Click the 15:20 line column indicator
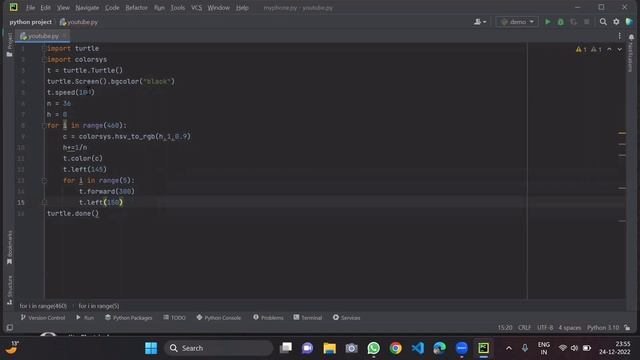 coord(504,328)
